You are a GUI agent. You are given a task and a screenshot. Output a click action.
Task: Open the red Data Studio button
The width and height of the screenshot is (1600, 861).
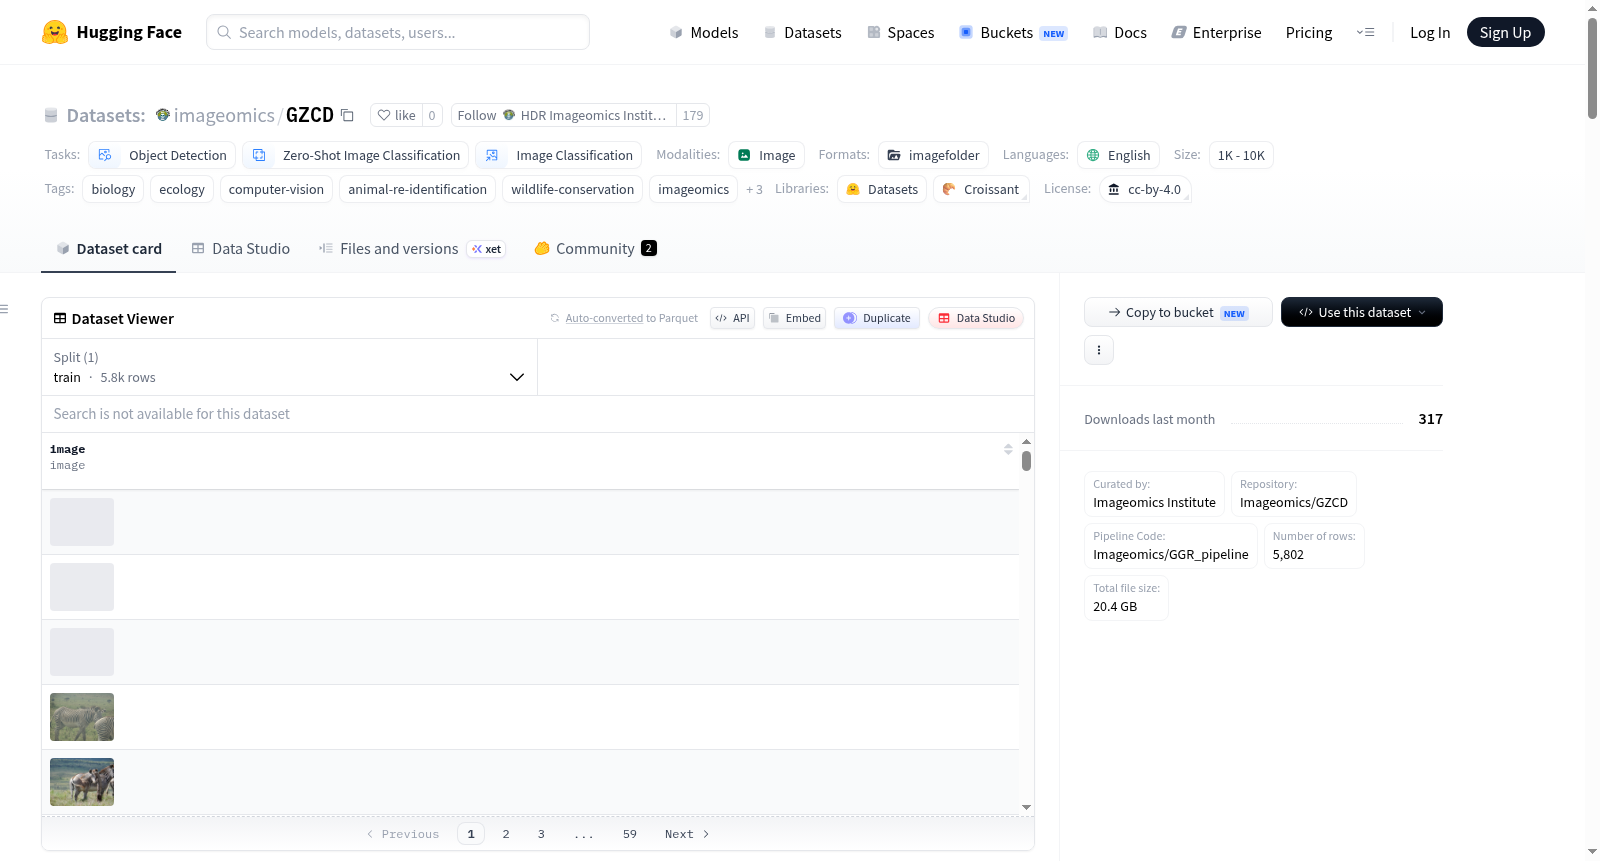(x=976, y=318)
